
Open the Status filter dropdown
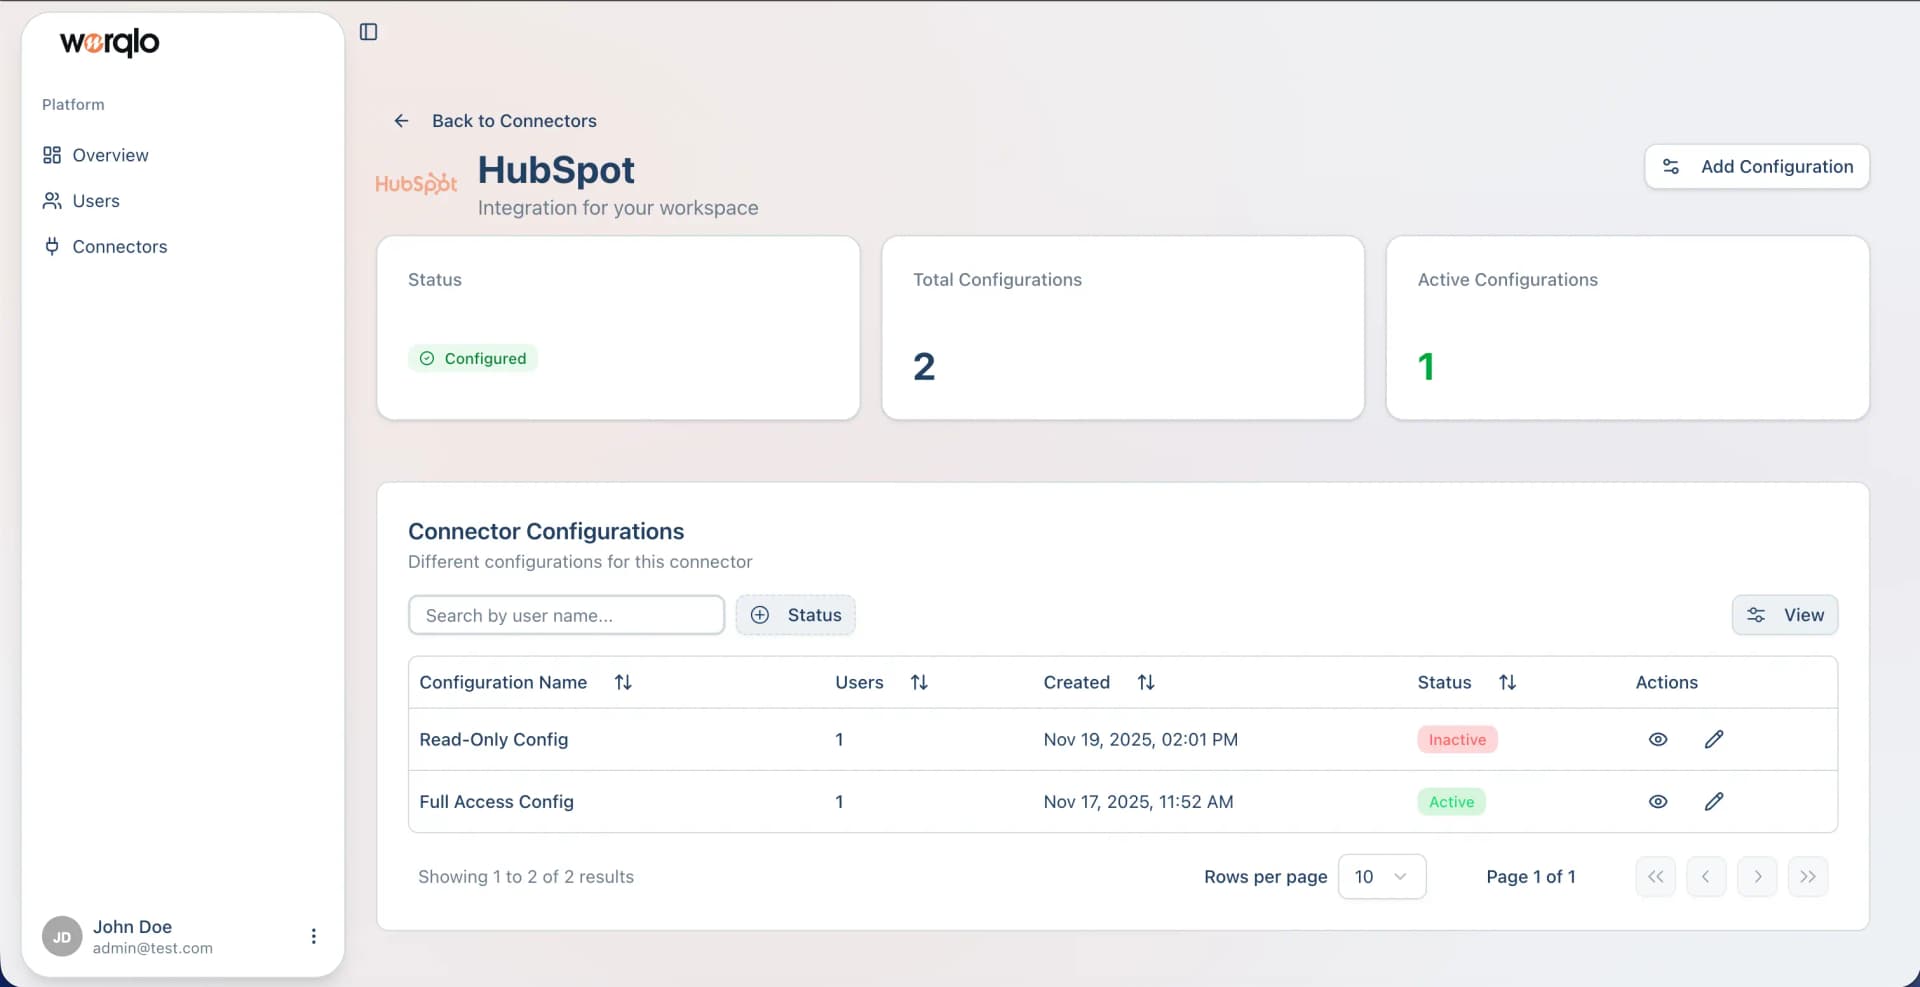(795, 615)
